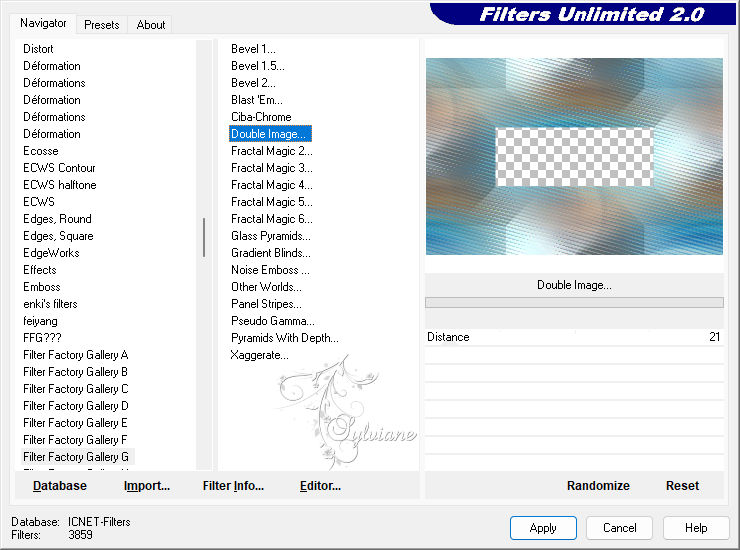Open the About tab
This screenshot has width=740, height=550.
151,25
